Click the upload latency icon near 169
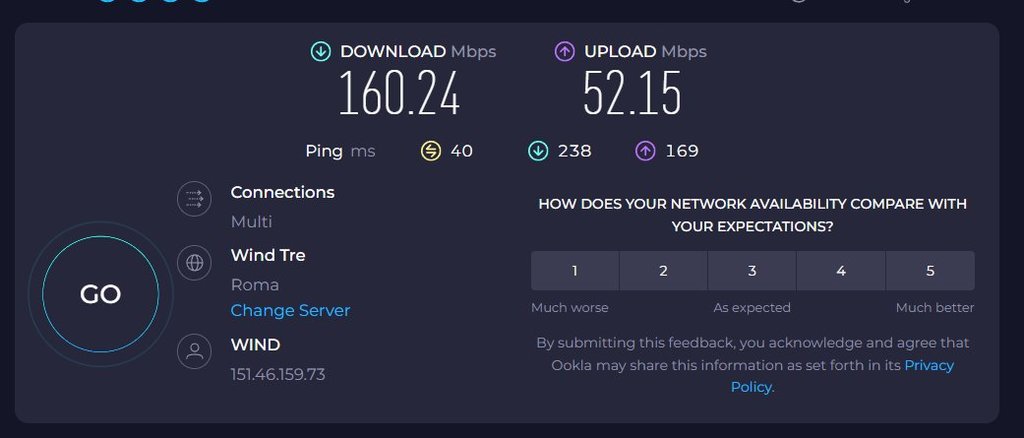This screenshot has width=1024, height=438. click(645, 151)
